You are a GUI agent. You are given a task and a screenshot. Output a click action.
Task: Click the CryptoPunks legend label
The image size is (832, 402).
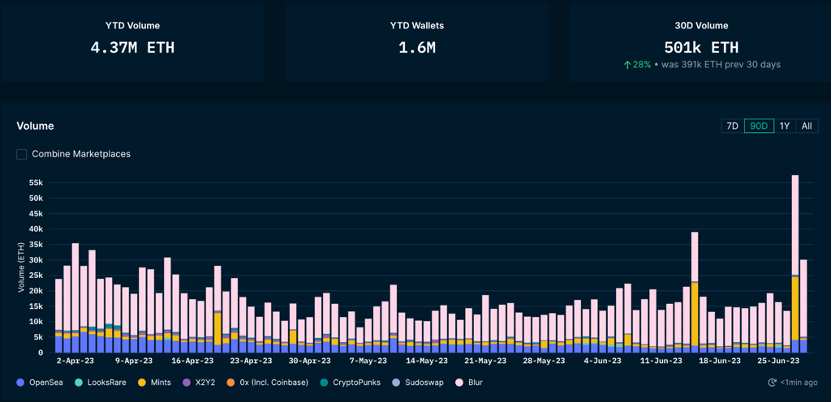coord(357,382)
